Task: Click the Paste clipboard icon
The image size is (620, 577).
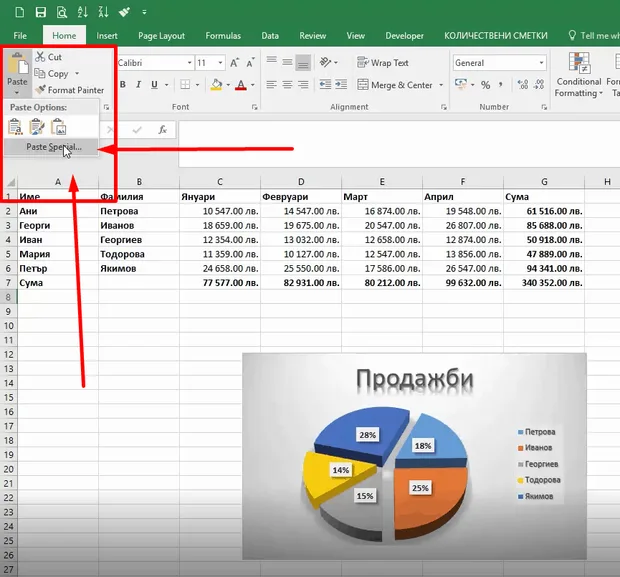Action: pyautogui.click(x=18, y=63)
